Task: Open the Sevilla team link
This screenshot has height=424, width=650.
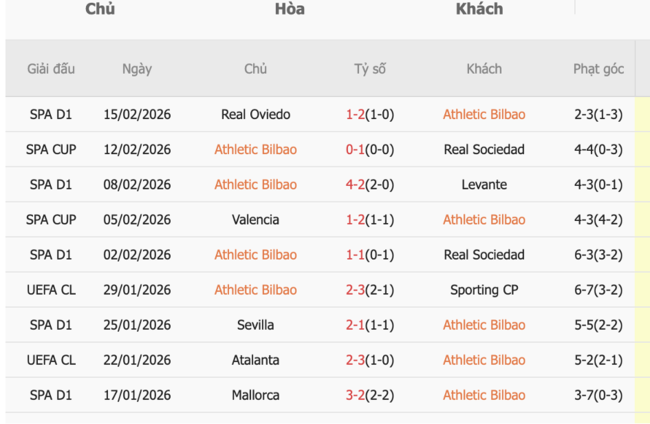Action: [x=255, y=325]
